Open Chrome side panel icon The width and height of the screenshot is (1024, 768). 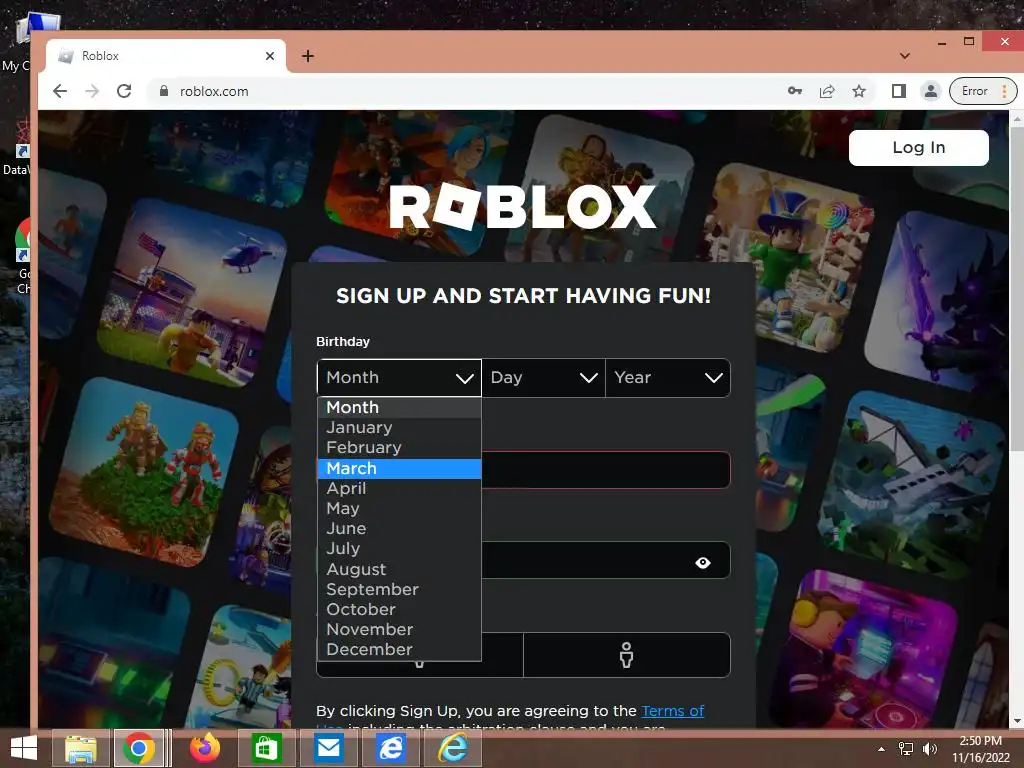pyautogui.click(x=899, y=91)
